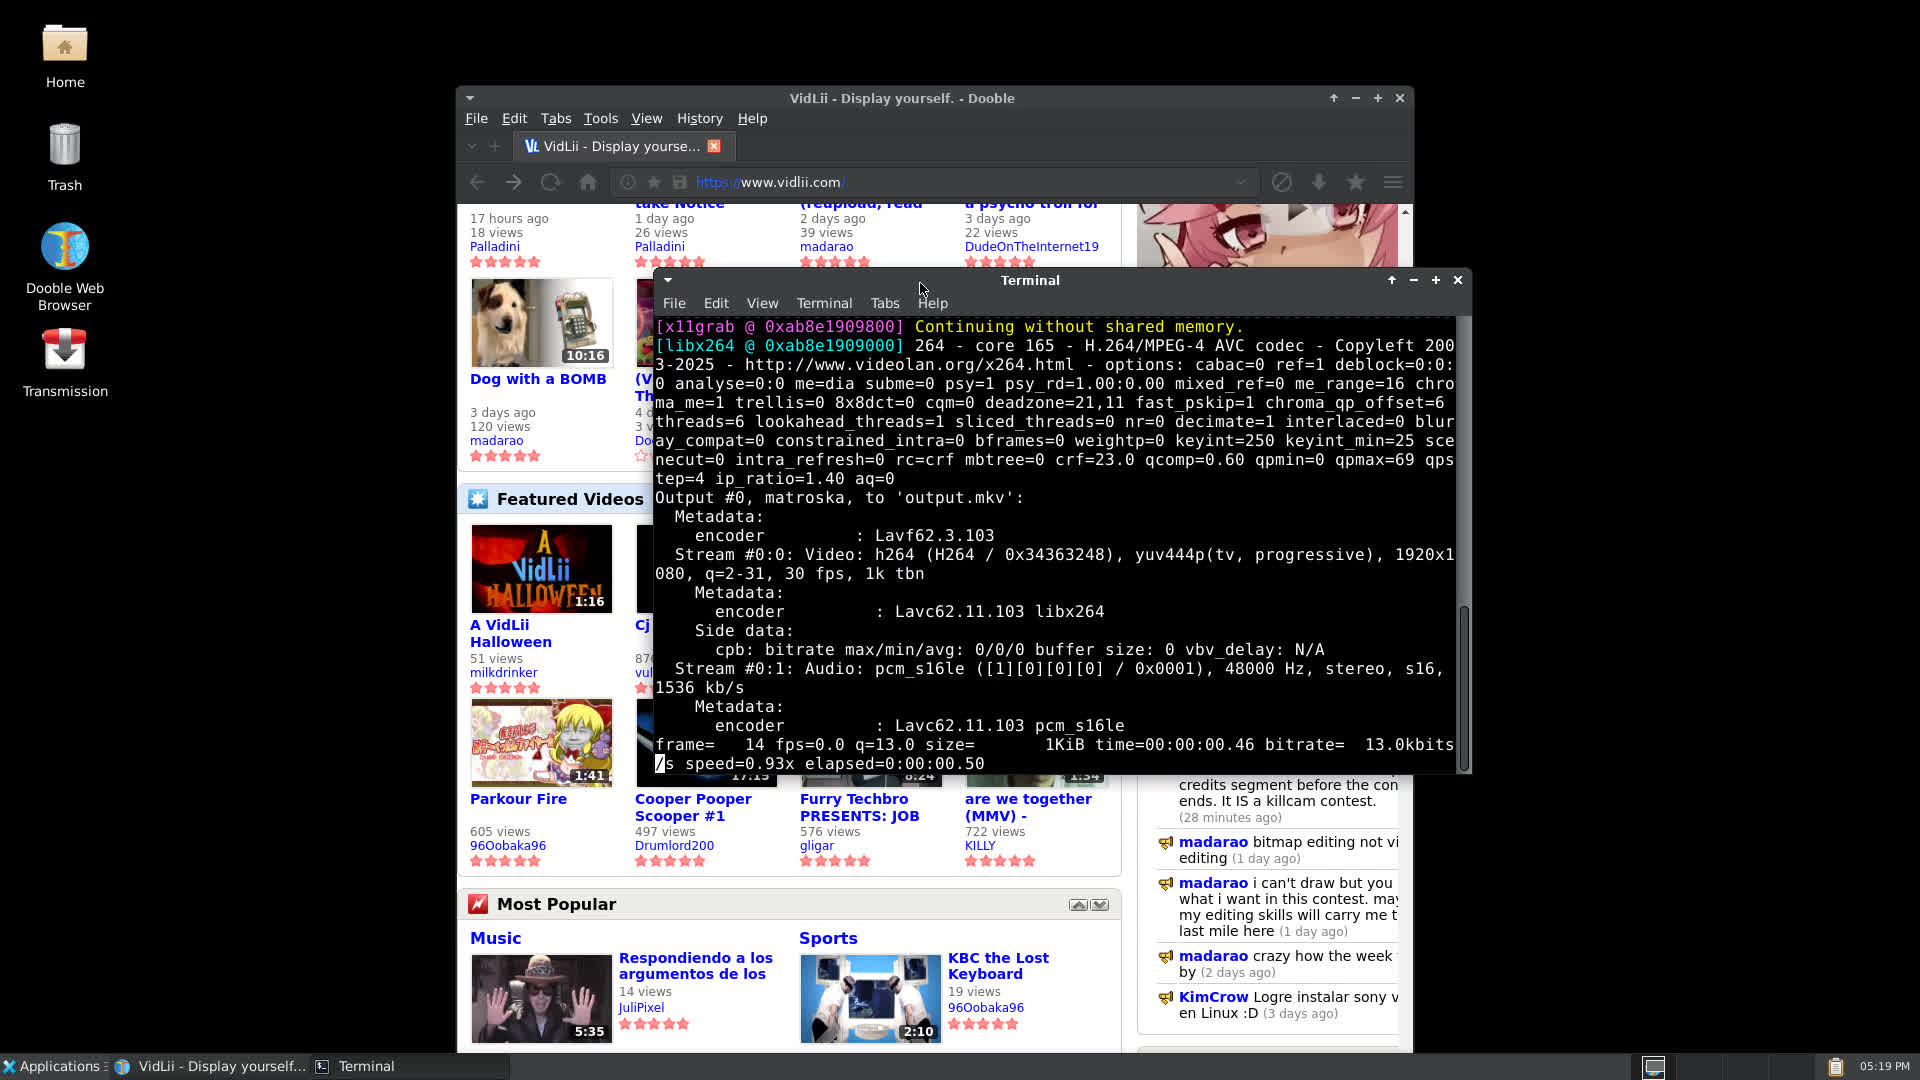Open site information icon in address bar
The width and height of the screenshot is (1920, 1080).
click(x=627, y=182)
